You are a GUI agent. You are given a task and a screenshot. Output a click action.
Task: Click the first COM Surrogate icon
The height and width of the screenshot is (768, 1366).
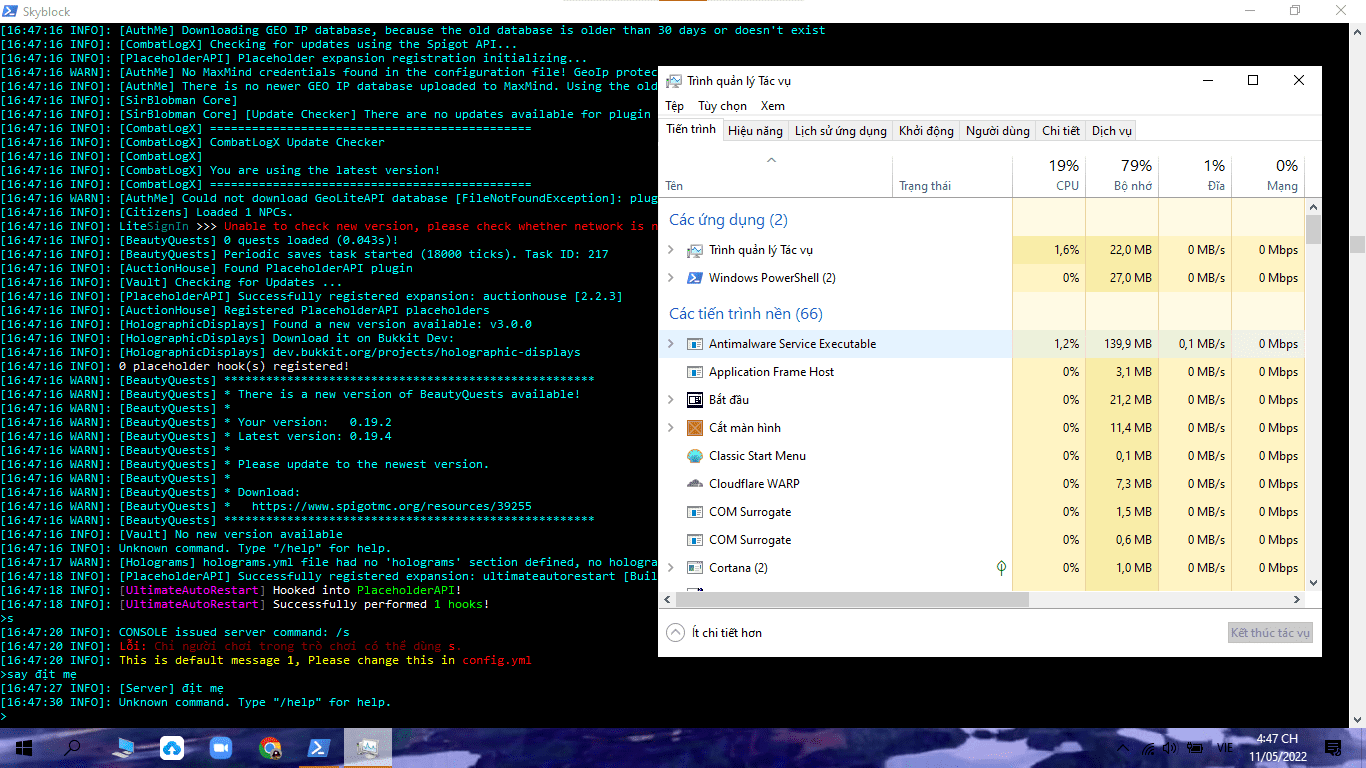[x=695, y=512]
